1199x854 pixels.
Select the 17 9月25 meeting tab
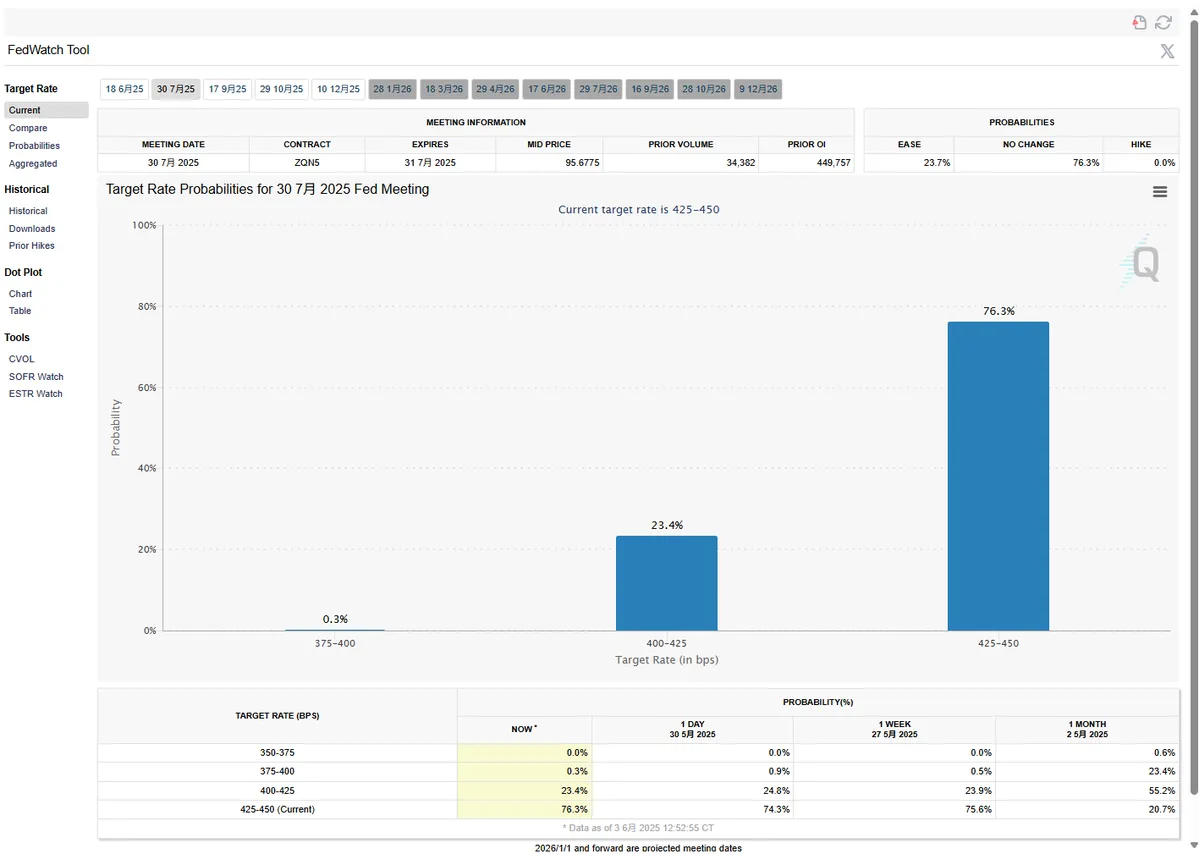(227, 89)
